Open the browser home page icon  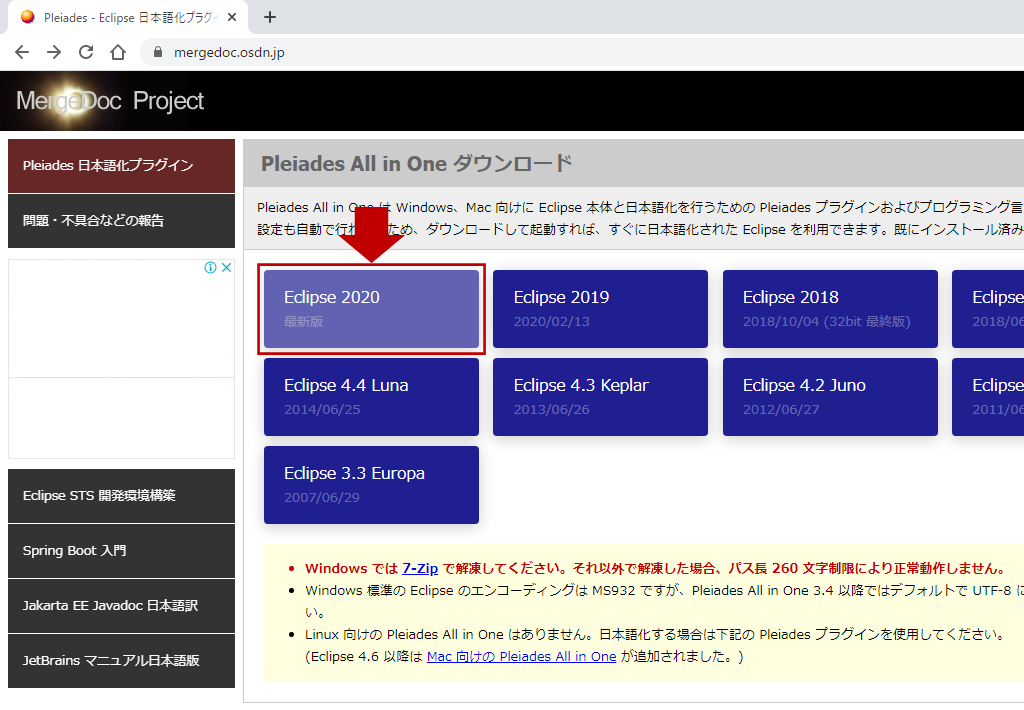118,52
